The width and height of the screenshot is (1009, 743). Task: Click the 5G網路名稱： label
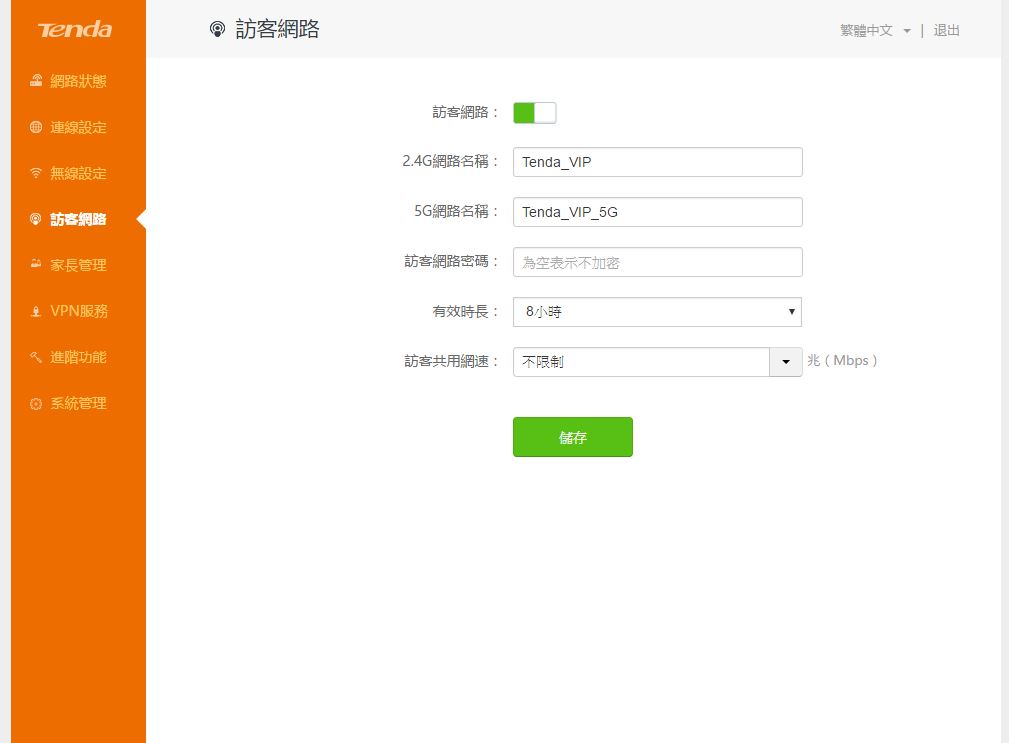tap(456, 212)
